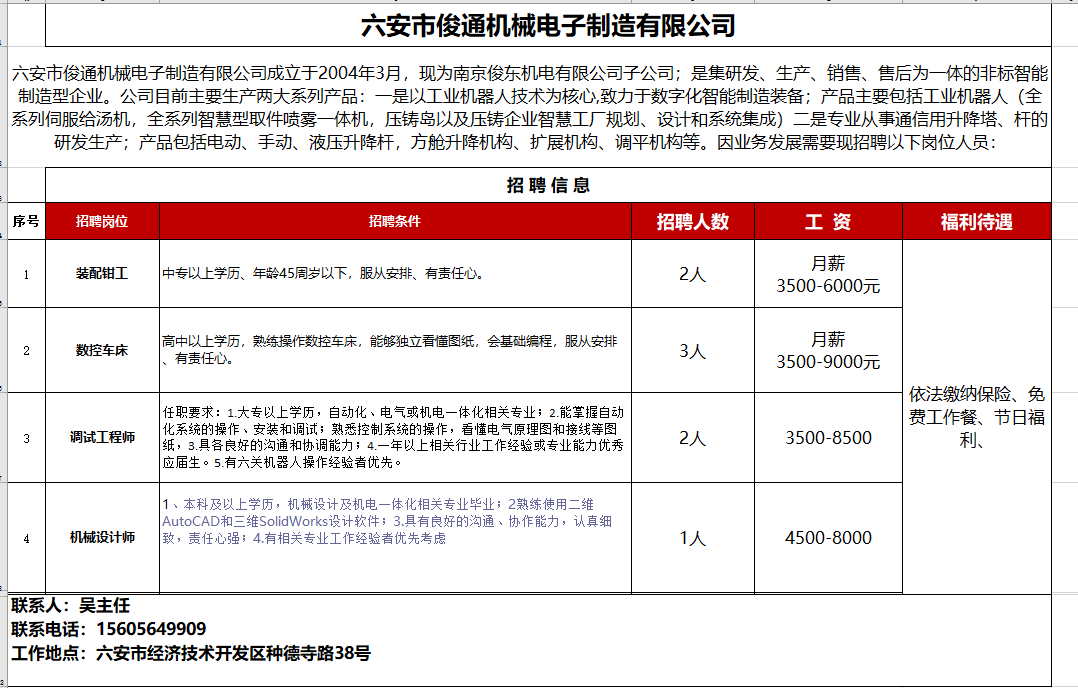
Task: Select the 工资 header cell
Action: pos(828,221)
